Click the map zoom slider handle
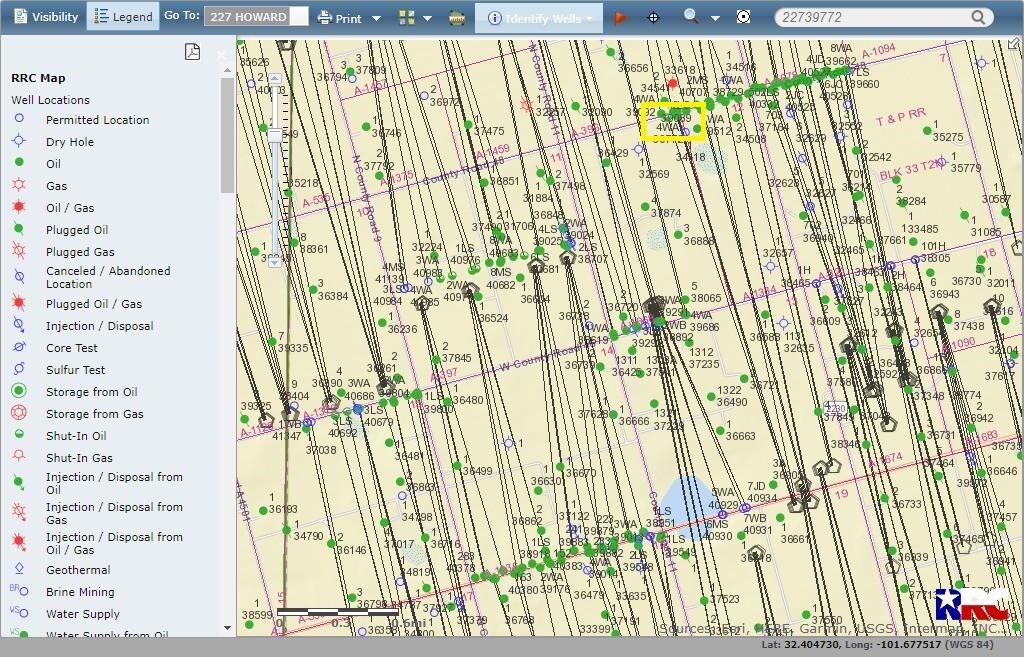The height and width of the screenshot is (657, 1024). pyautogui.click(x=275, y=135)
